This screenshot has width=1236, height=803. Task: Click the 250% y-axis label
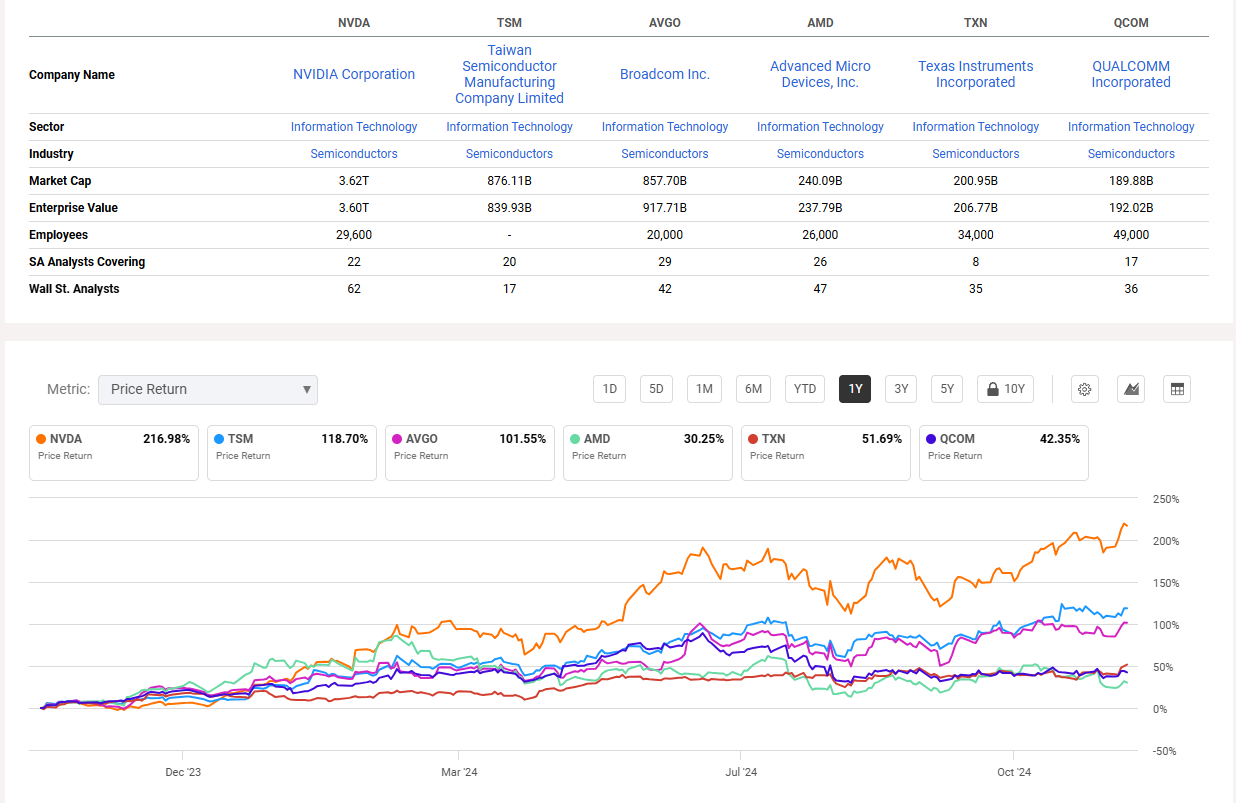pos(1167,499)
